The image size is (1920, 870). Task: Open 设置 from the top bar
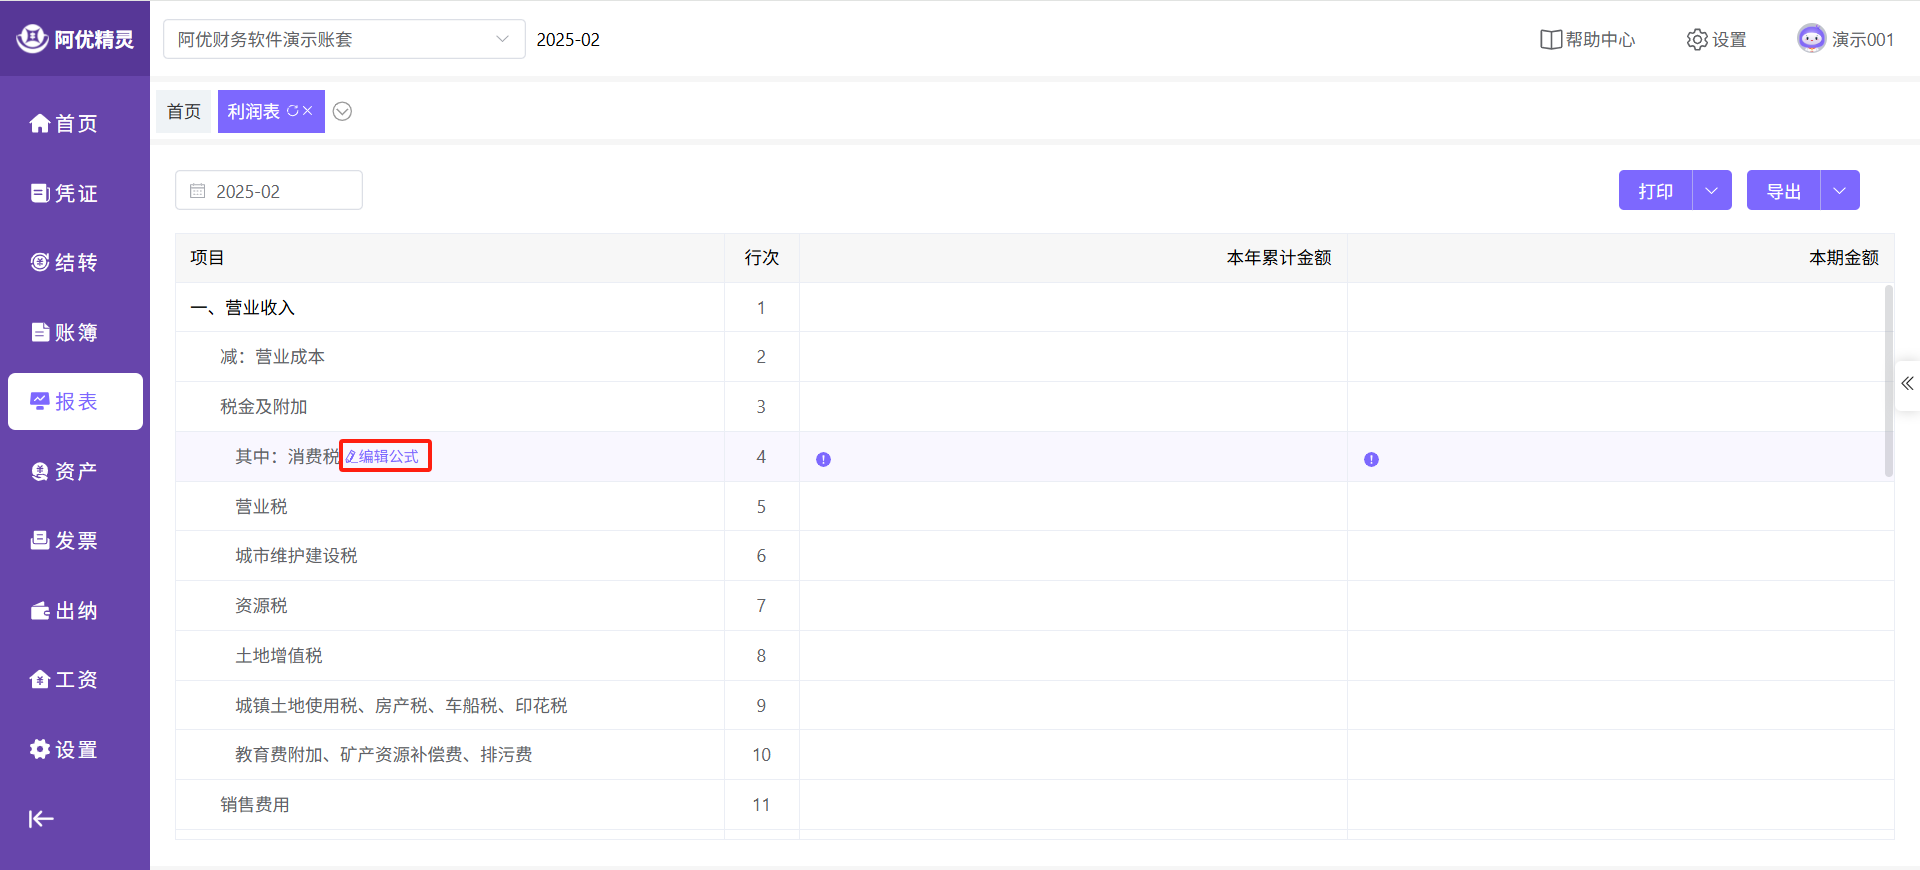coord(1716,40)
